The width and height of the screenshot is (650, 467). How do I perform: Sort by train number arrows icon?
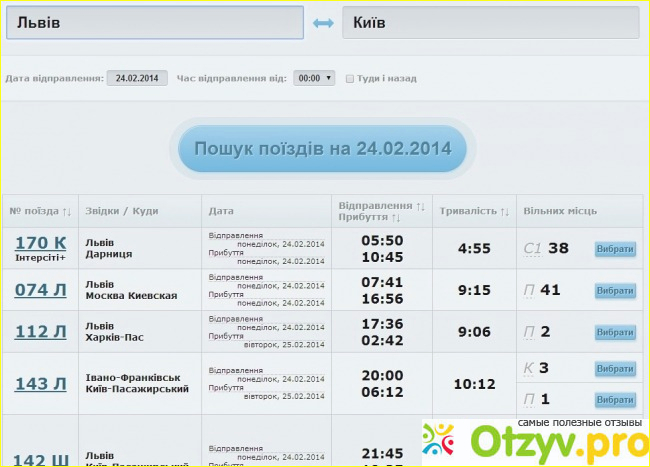tap(67, 211)
